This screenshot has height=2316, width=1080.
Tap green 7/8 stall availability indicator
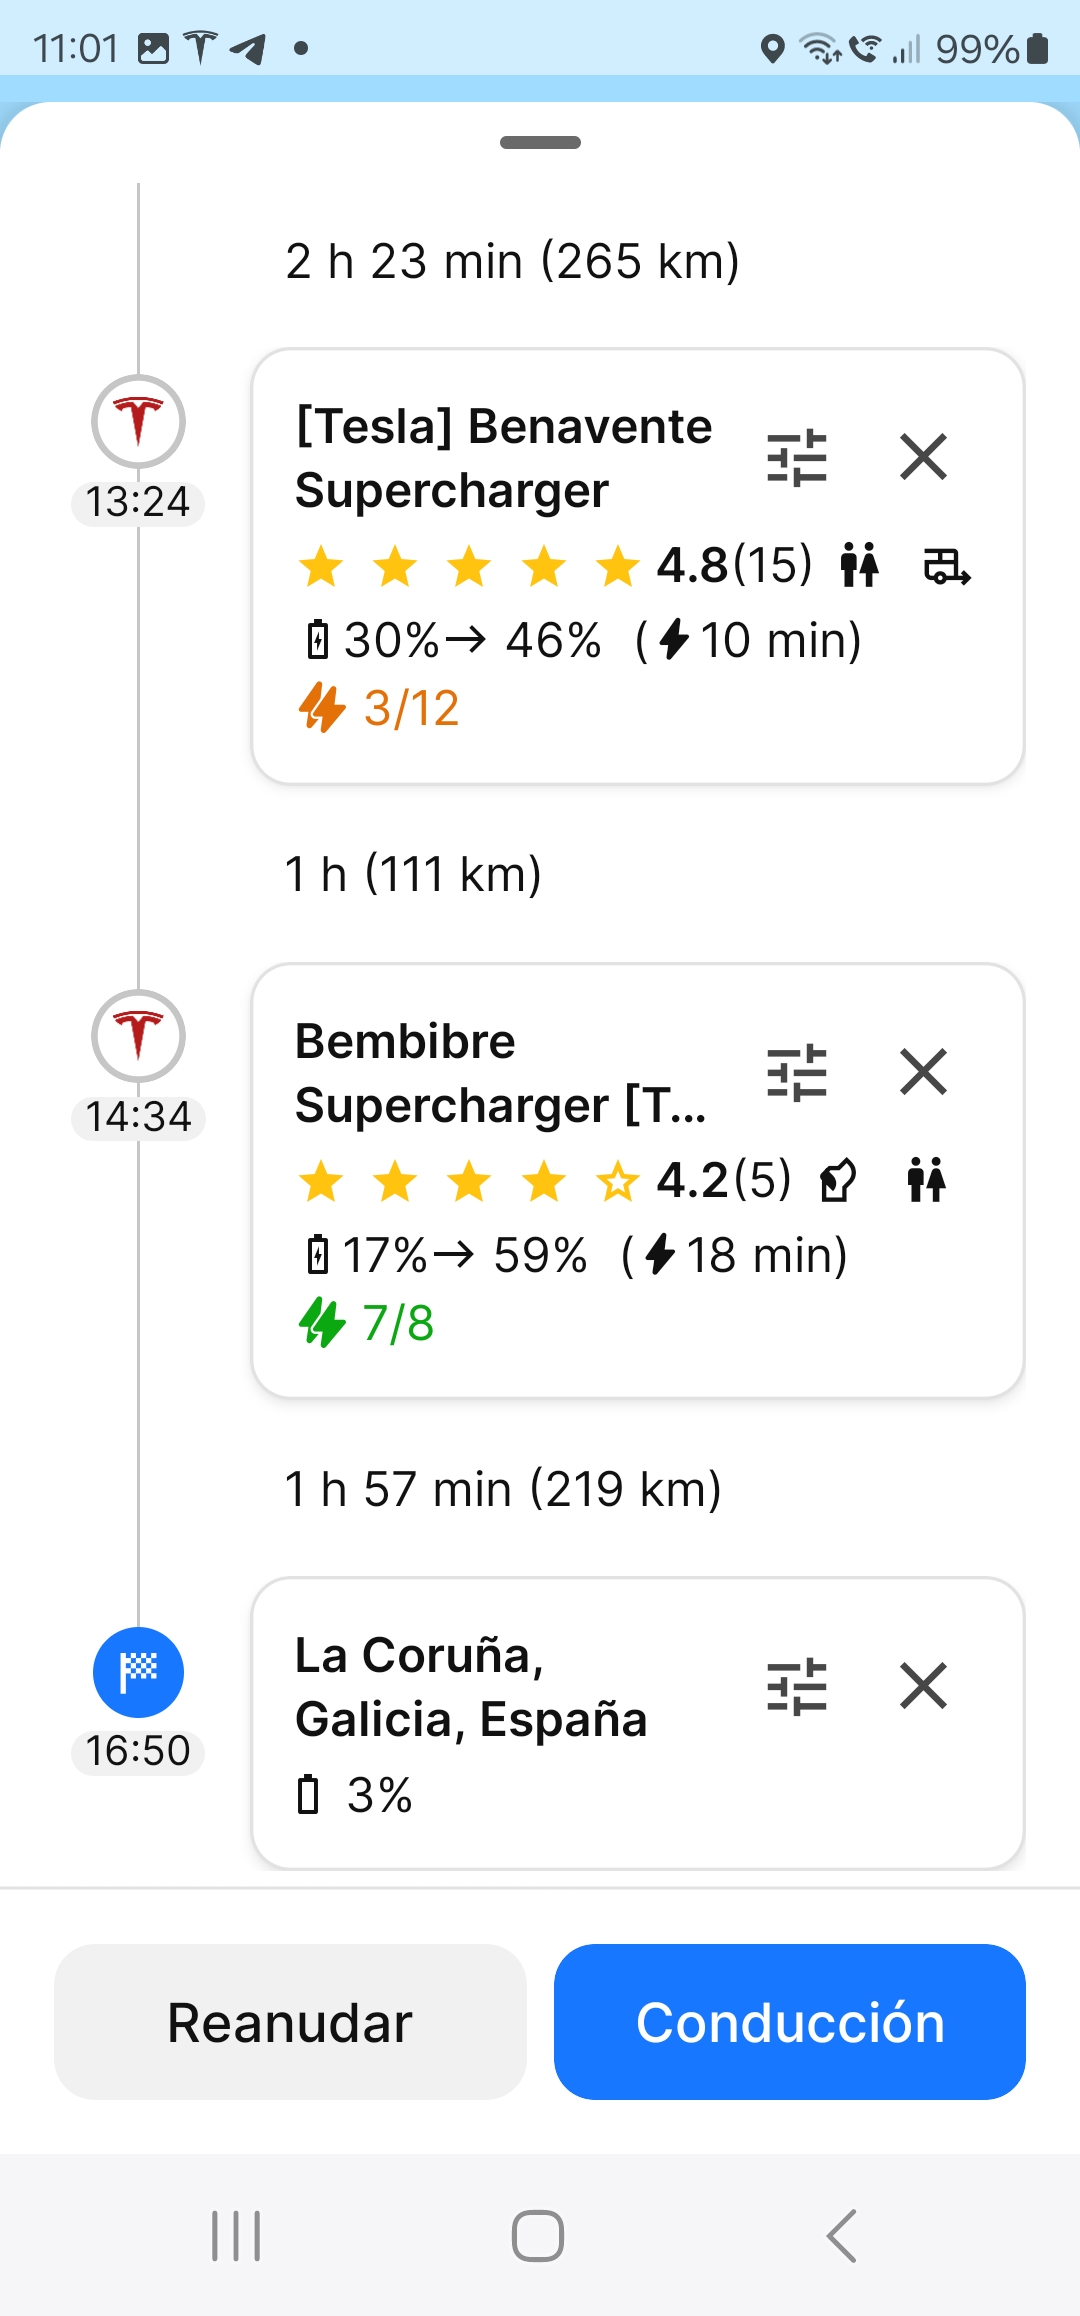(x=366, y=1323)
